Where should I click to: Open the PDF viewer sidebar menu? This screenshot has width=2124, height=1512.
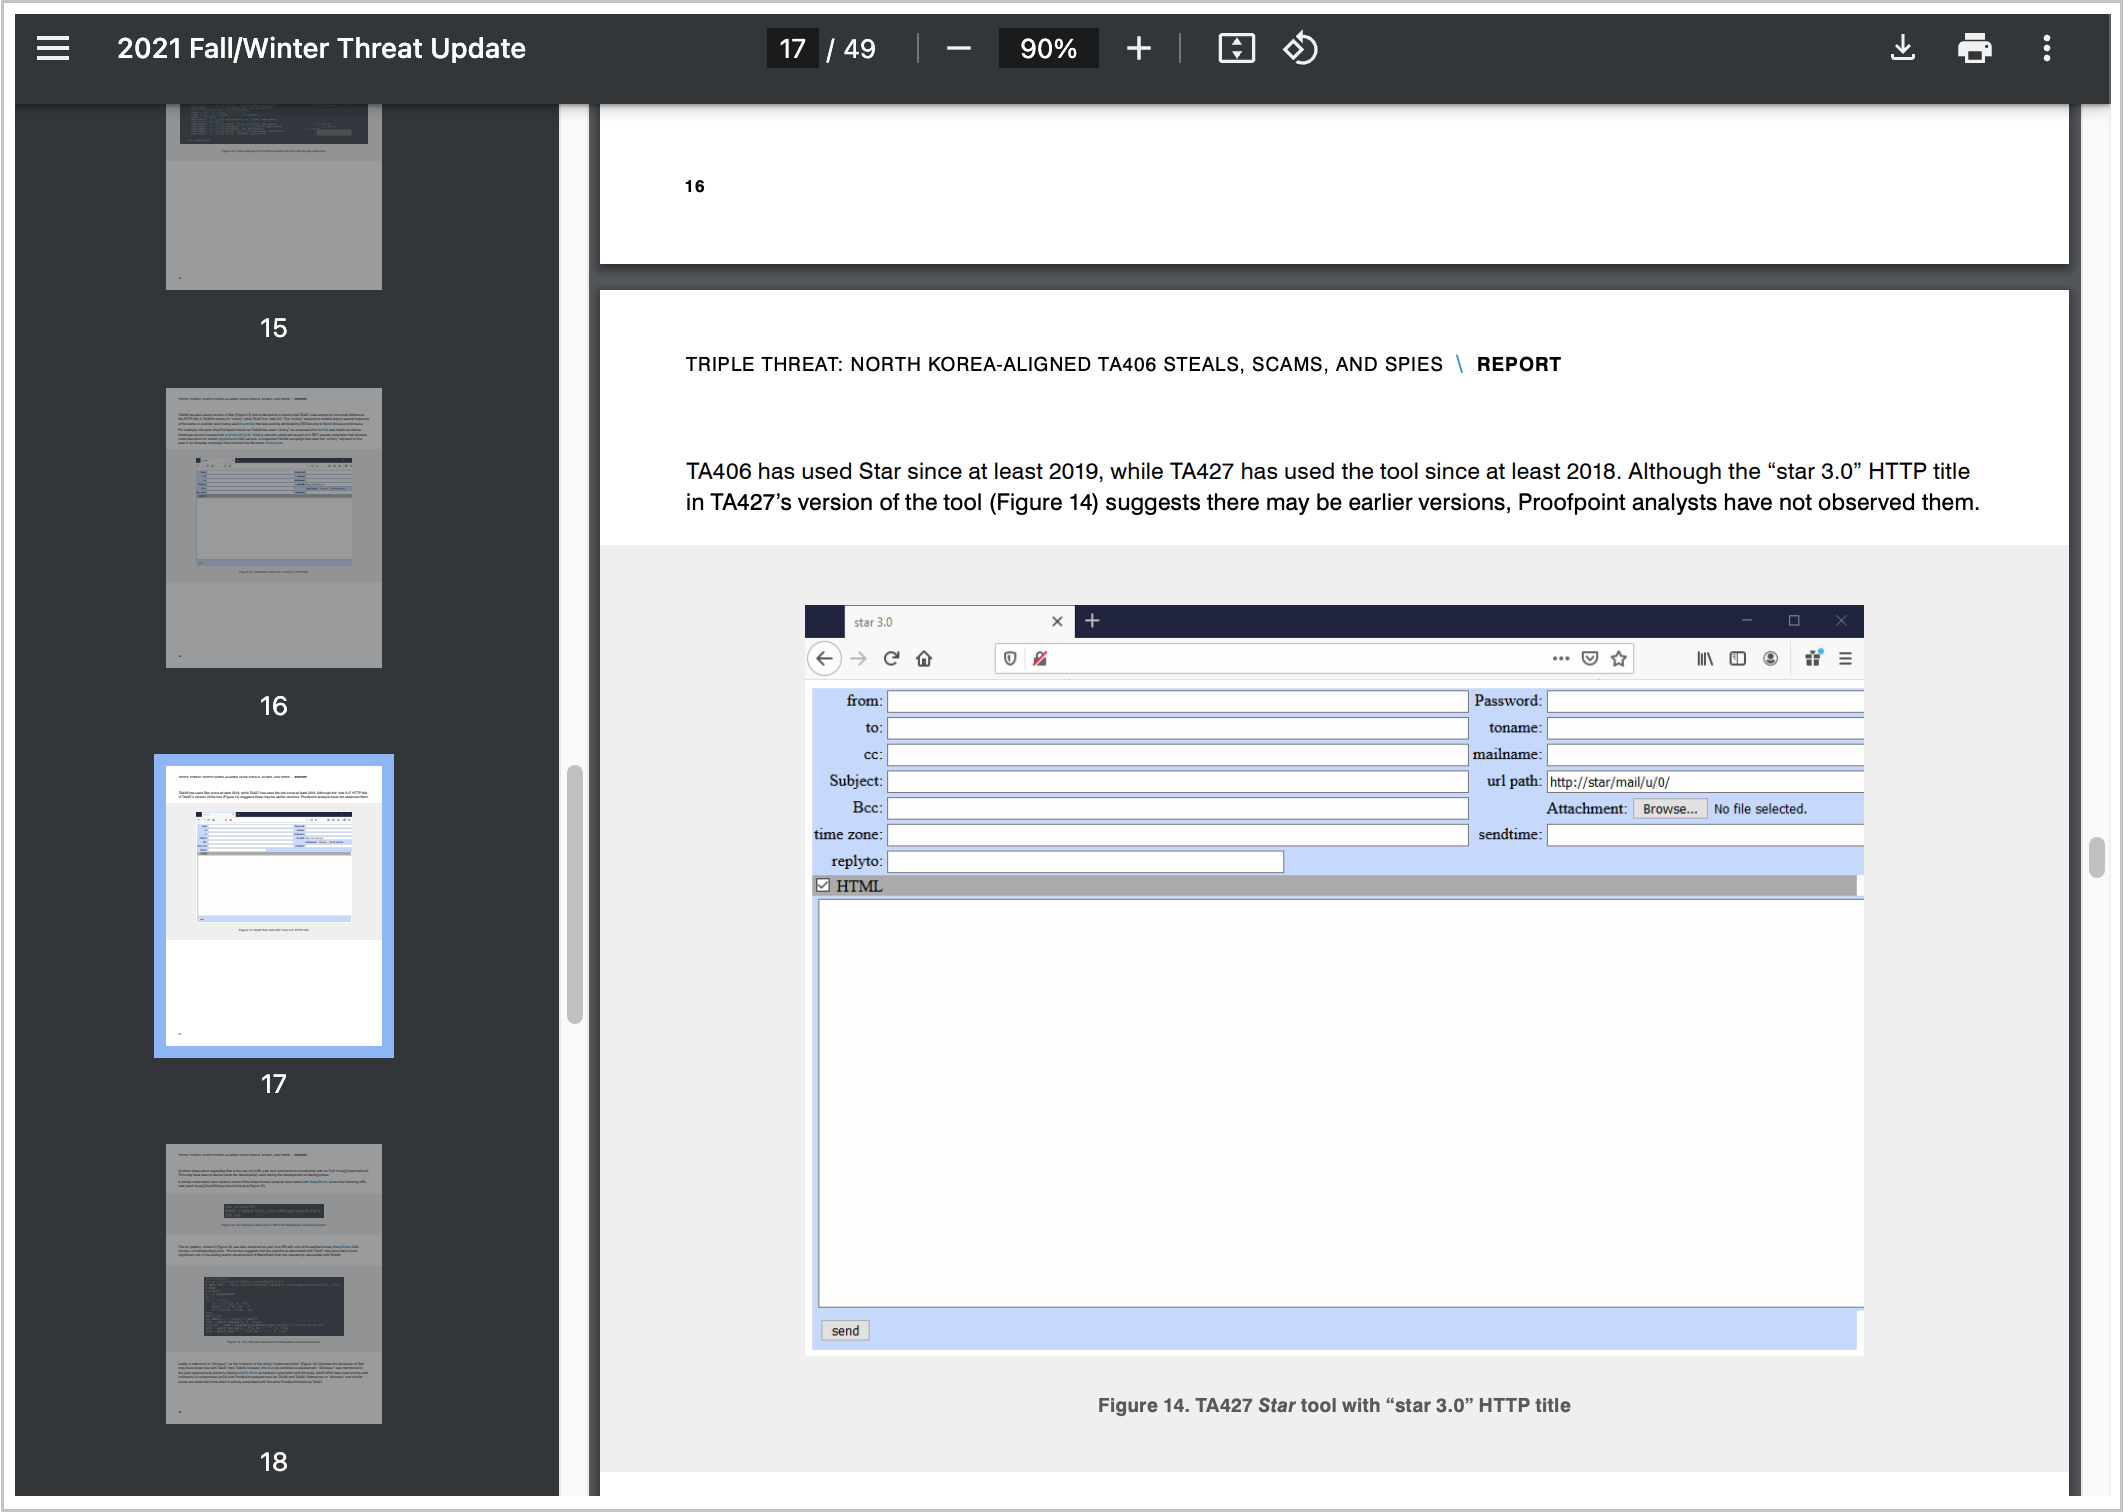pyautogui.click(x=53, y=48)
